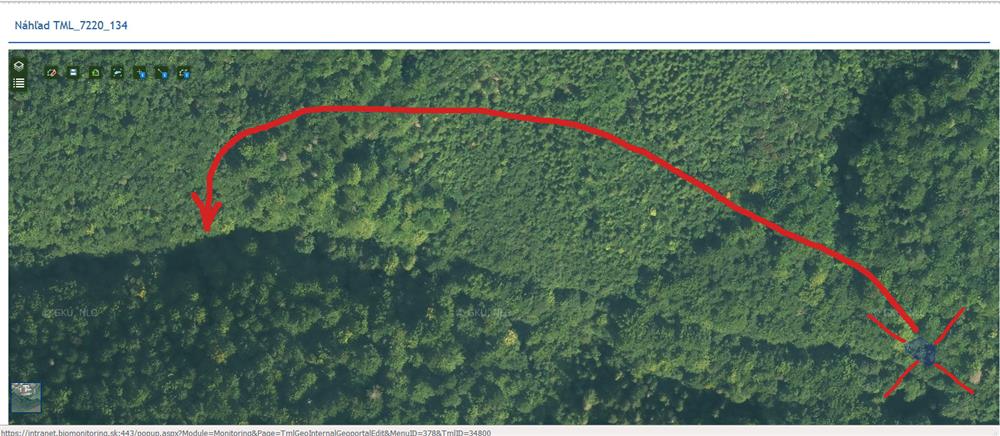
Task: Click the Náhľad TML_7220_134 heading
Action: [x=71, y=25]
